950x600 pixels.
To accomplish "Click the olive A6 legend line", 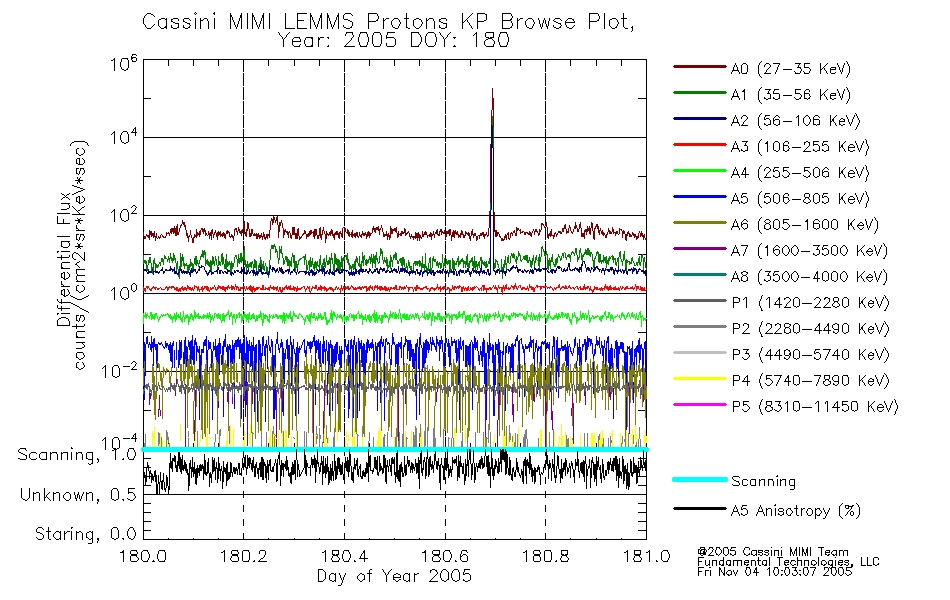I will click(700, 223).
